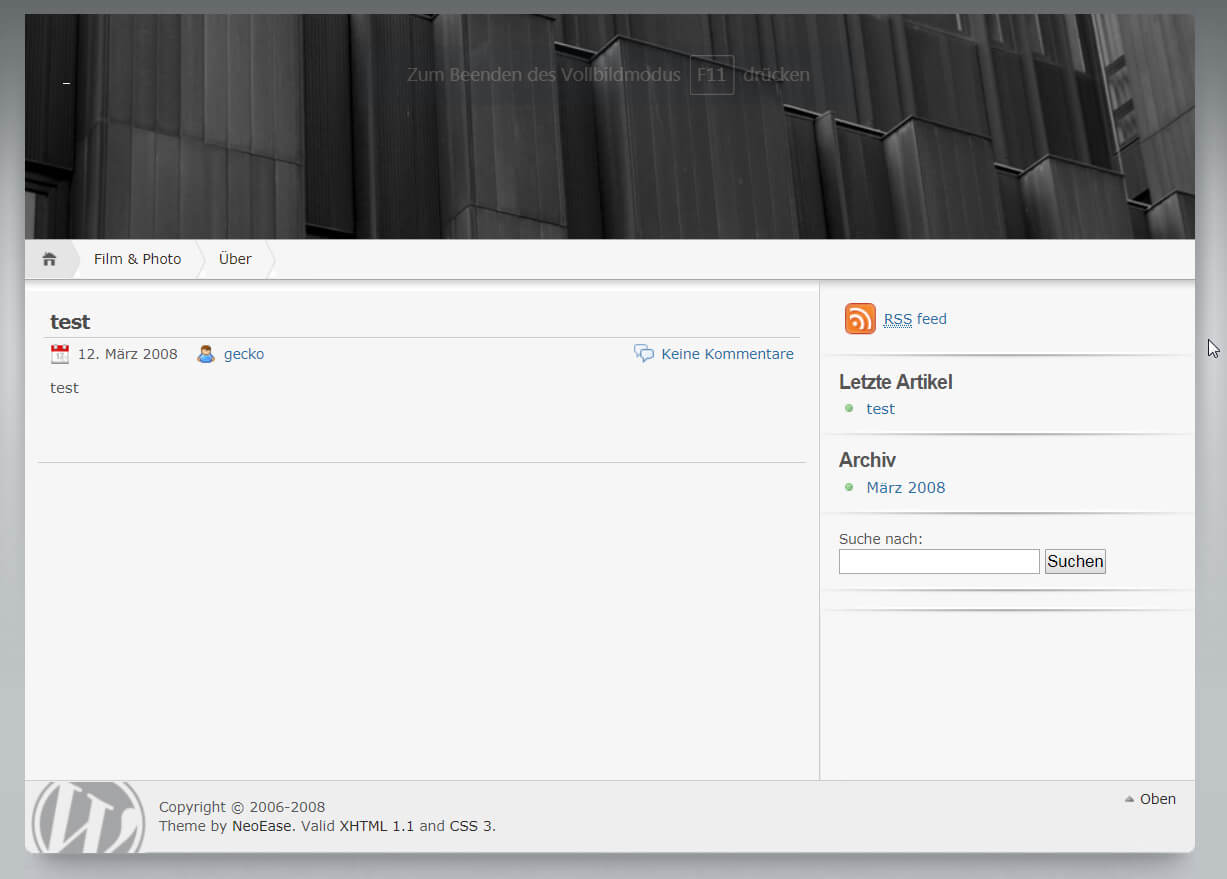This screenshot has width=1227, height=879.
Task: Open the 'test' post title heading
Action: click(70, 322)
